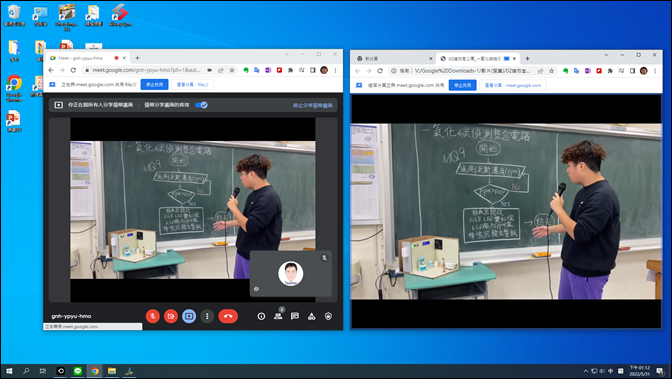Image resolution: width=672 pixels, height=379 pixels.
Task: Open the notification center in the taskbar
Action: (660, 371)
